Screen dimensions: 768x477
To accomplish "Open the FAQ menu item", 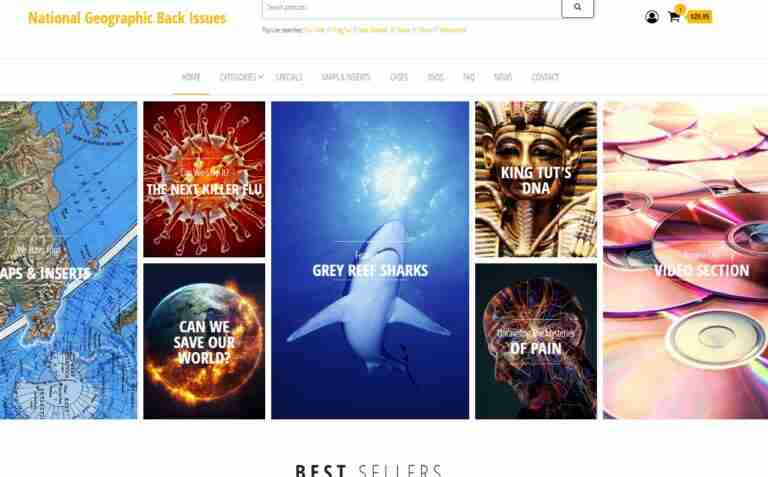I will [469, 77].
